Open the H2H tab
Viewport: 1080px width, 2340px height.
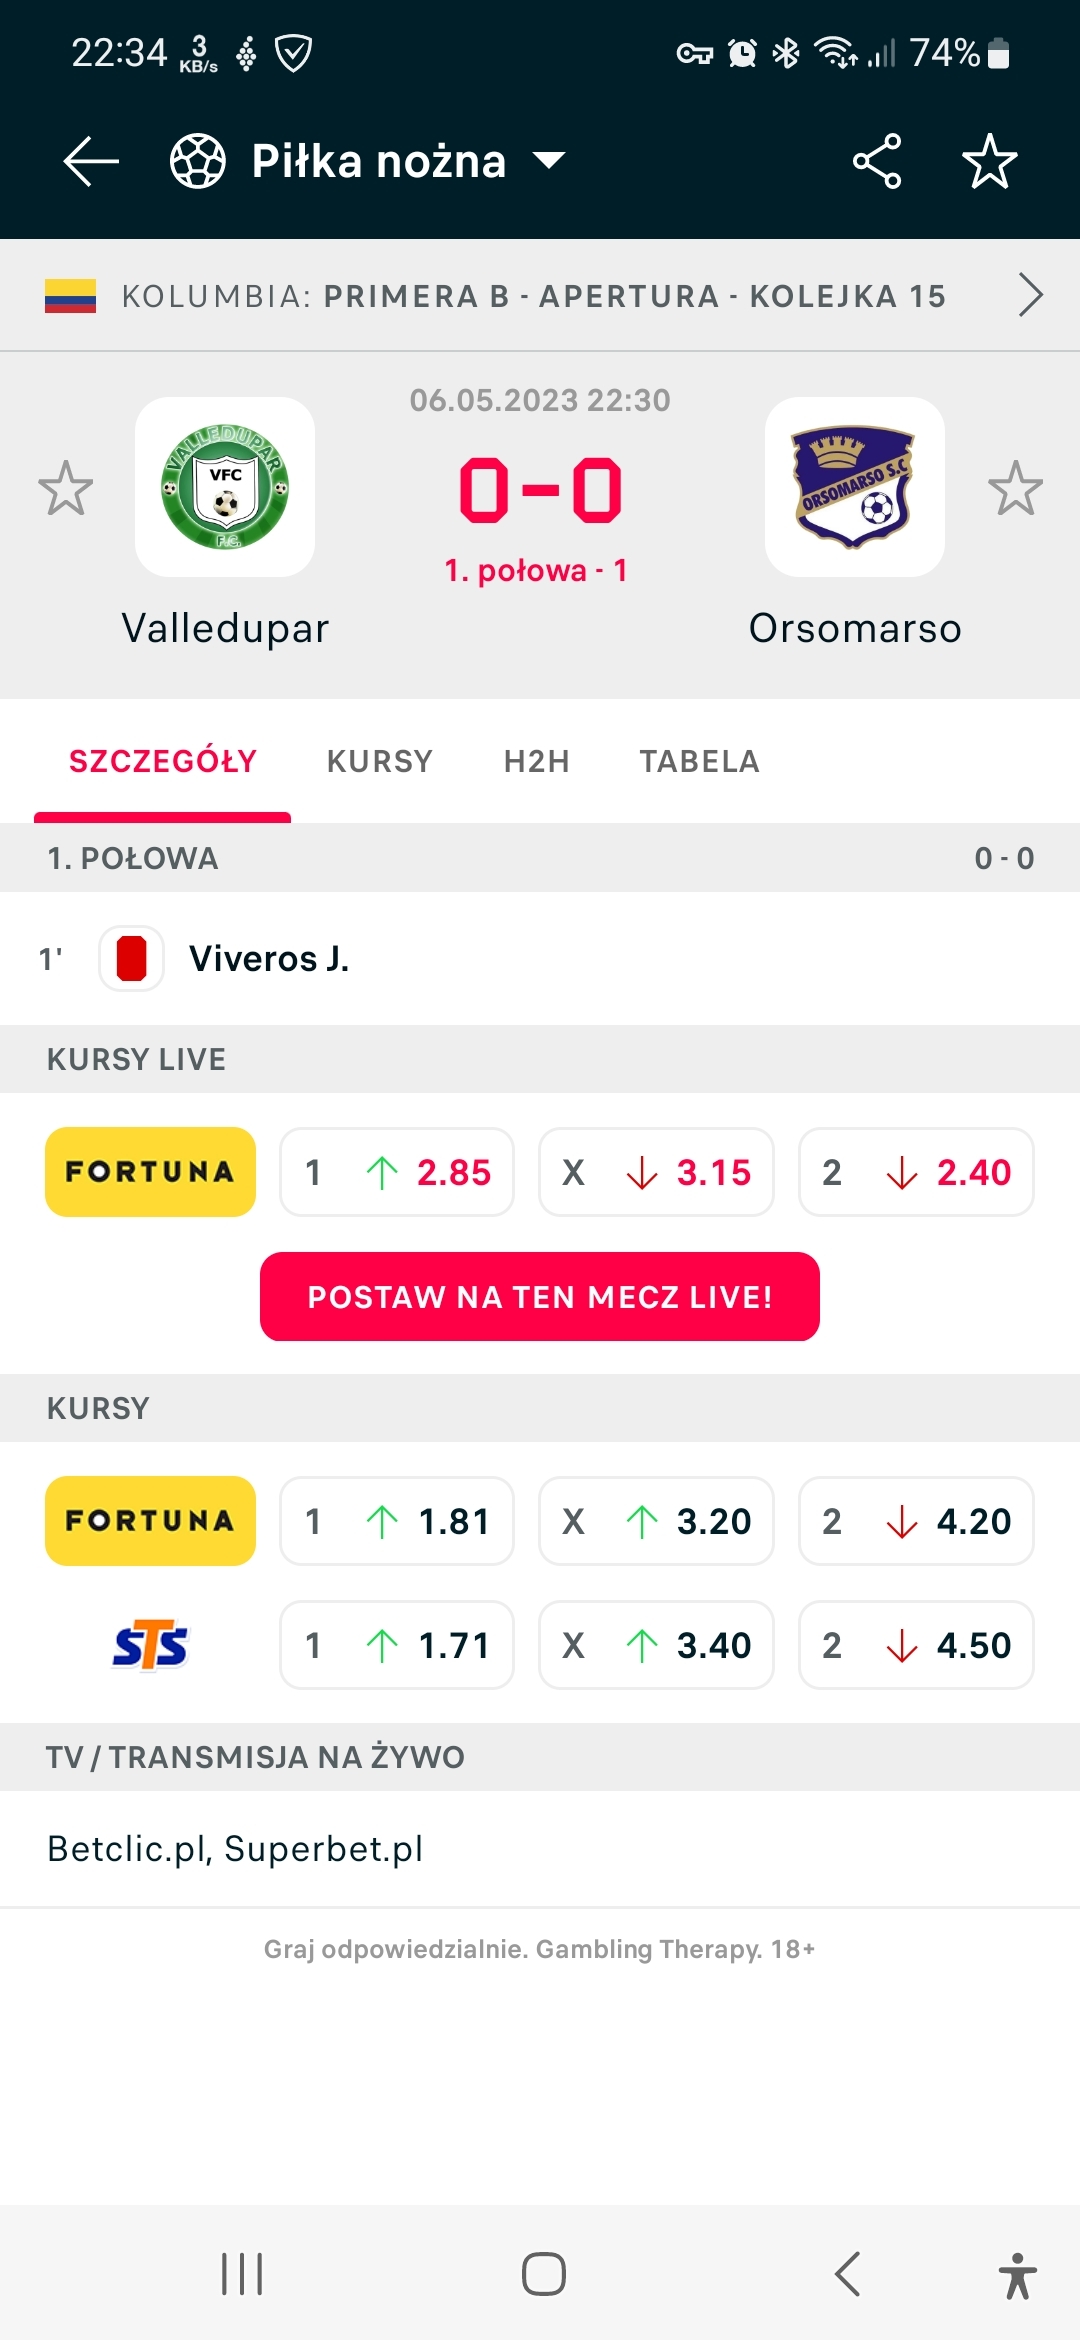(537, 761)
